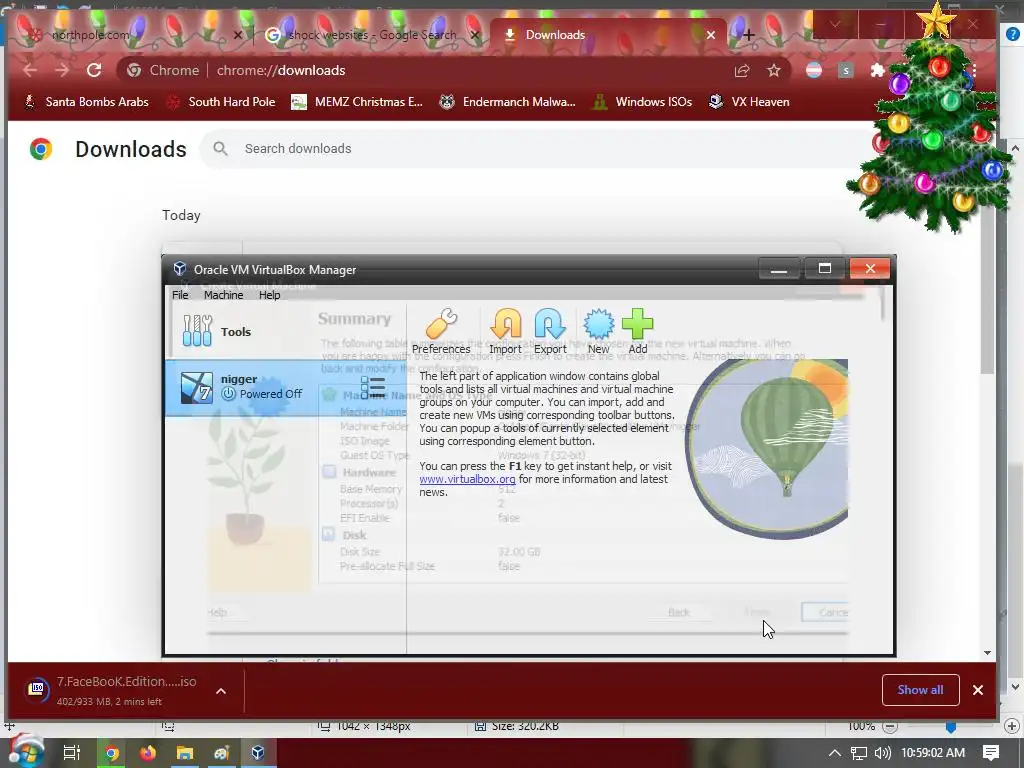Click the zoom slider handle in background app
1024x768 pixels.
[951, 727]
